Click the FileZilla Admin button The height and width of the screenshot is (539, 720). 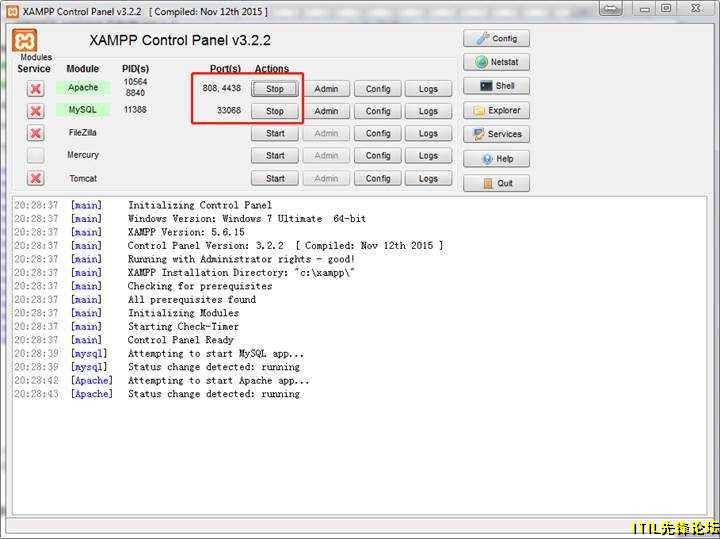point(326,133)
